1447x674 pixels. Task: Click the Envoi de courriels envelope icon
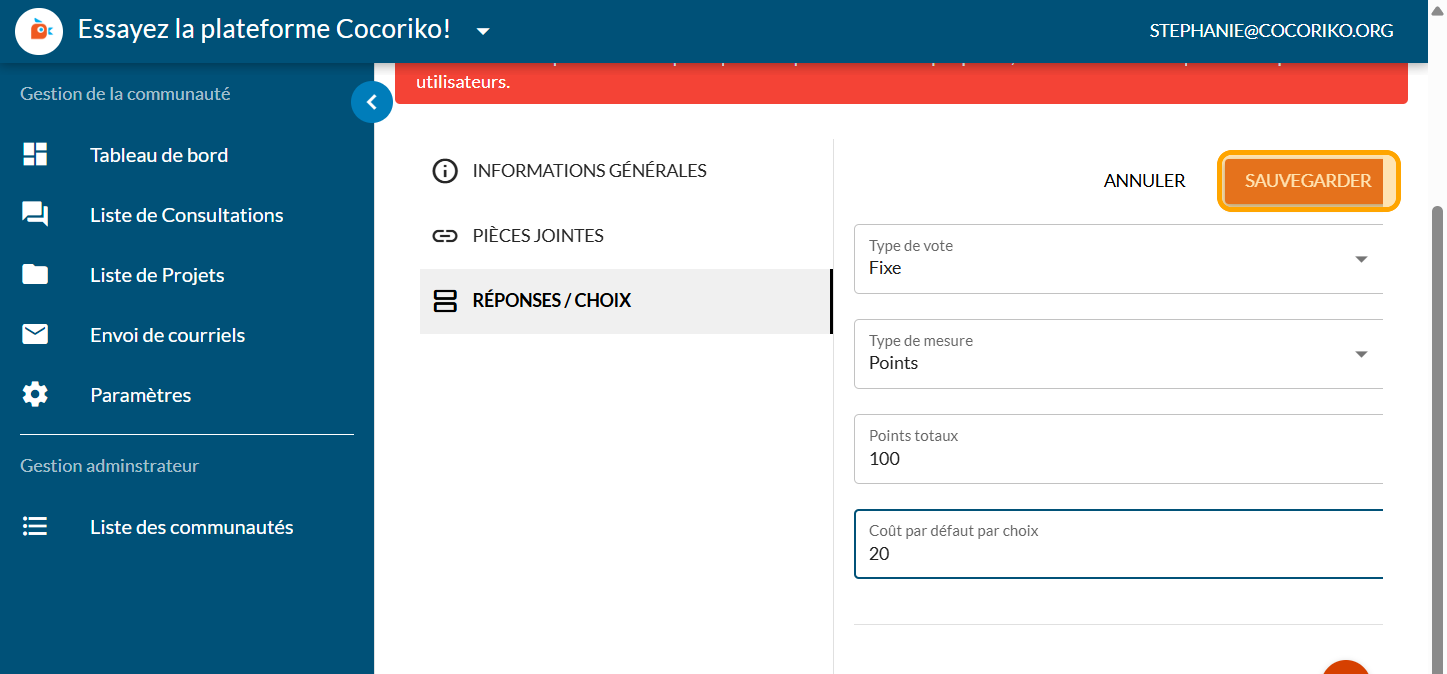coord(35,335)
